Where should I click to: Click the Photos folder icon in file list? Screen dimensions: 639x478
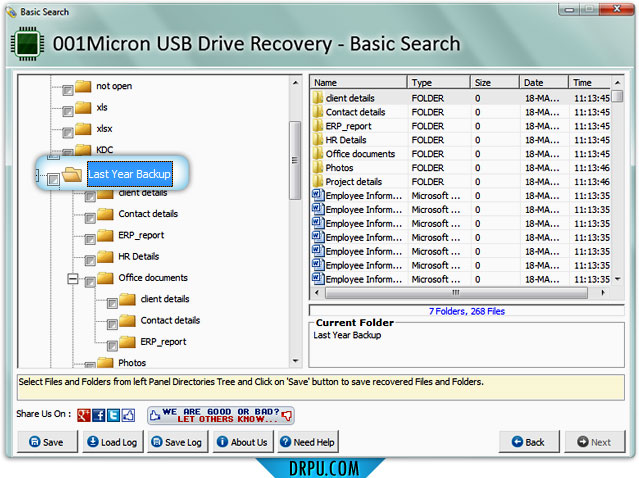[318, 167]
